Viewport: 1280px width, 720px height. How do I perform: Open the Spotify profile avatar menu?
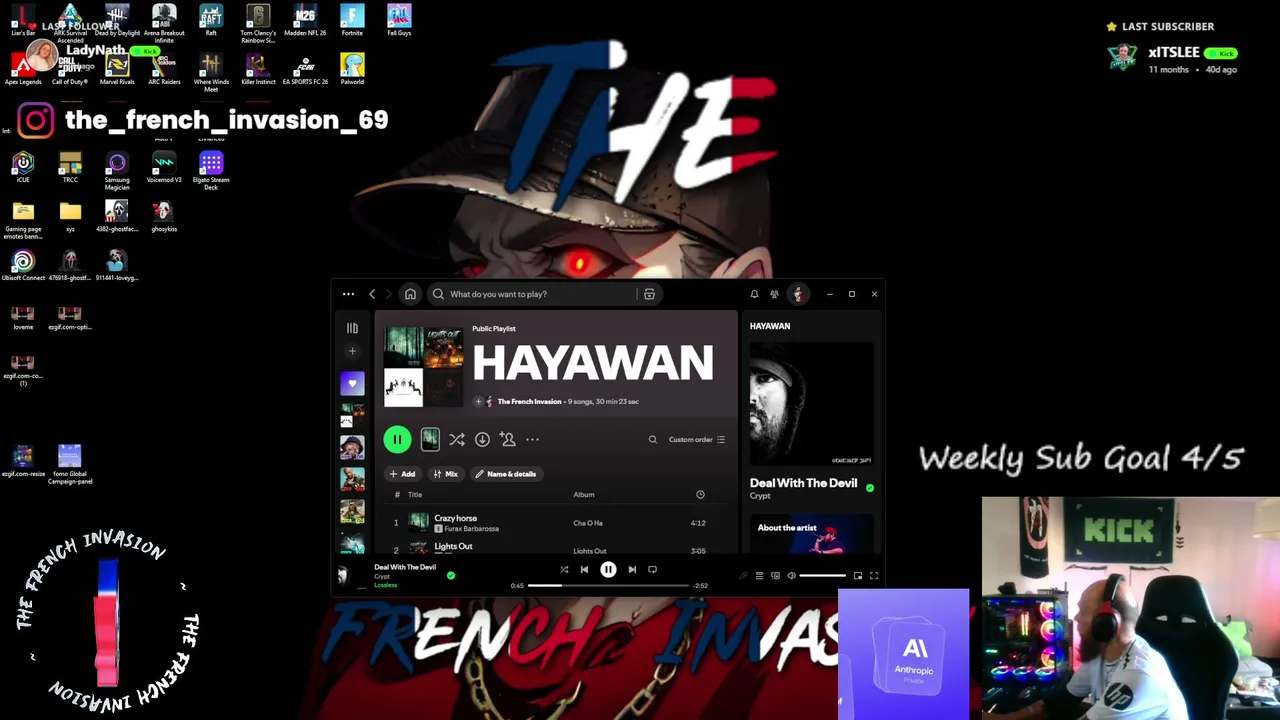798,294
